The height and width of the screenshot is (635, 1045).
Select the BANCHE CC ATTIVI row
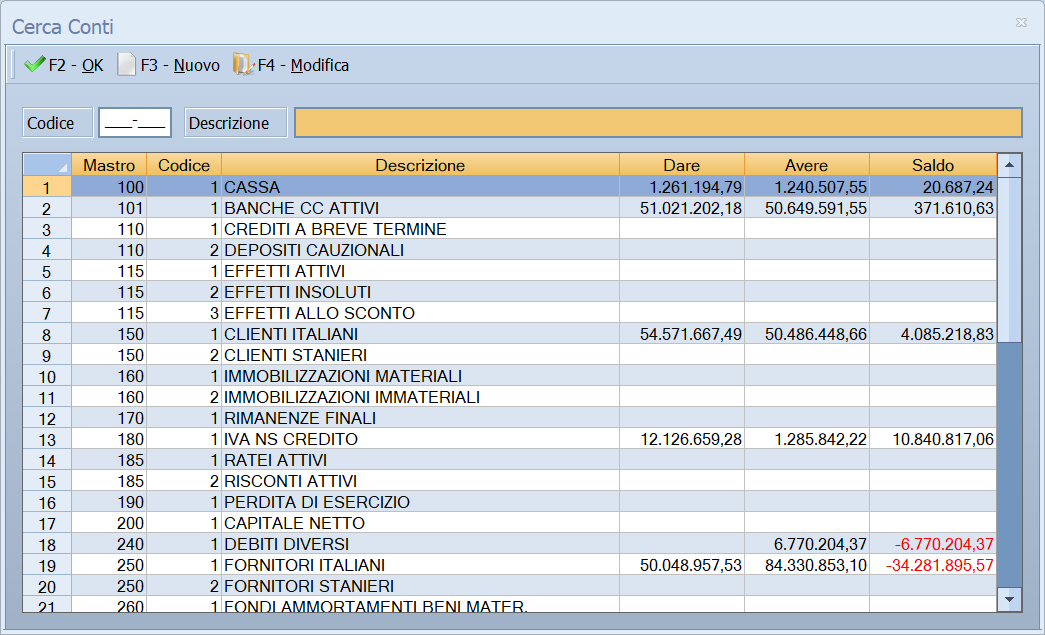(510, 209)
